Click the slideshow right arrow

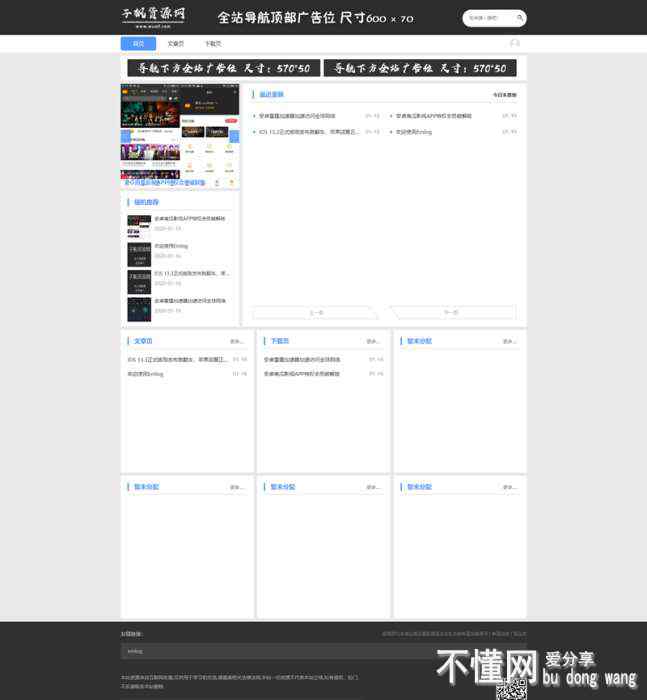[x=235, y=137]
